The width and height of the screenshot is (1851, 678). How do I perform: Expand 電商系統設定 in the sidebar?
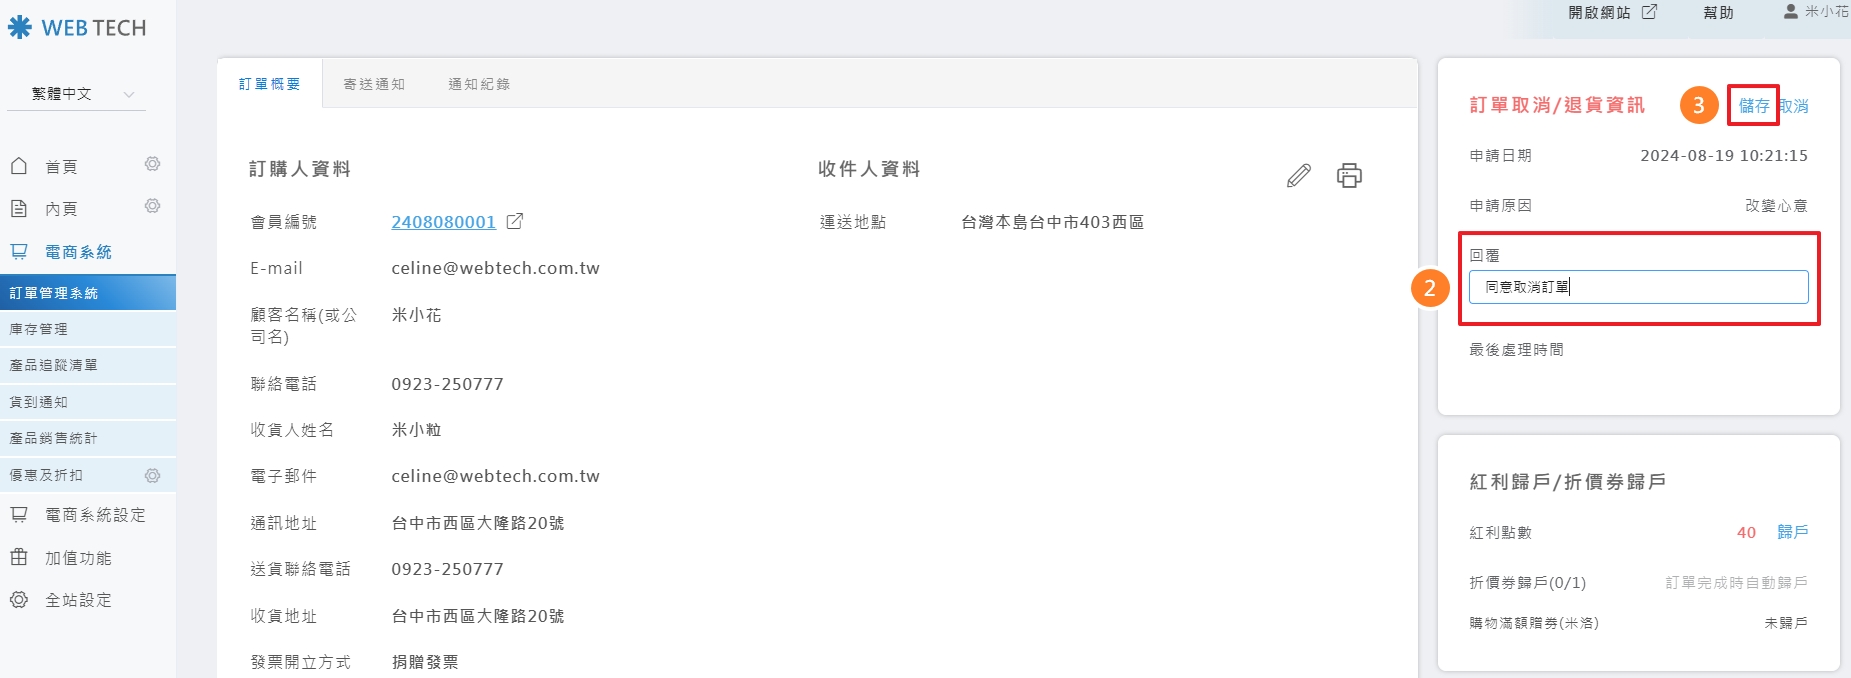pyautogui.click(x=94, y=515)
